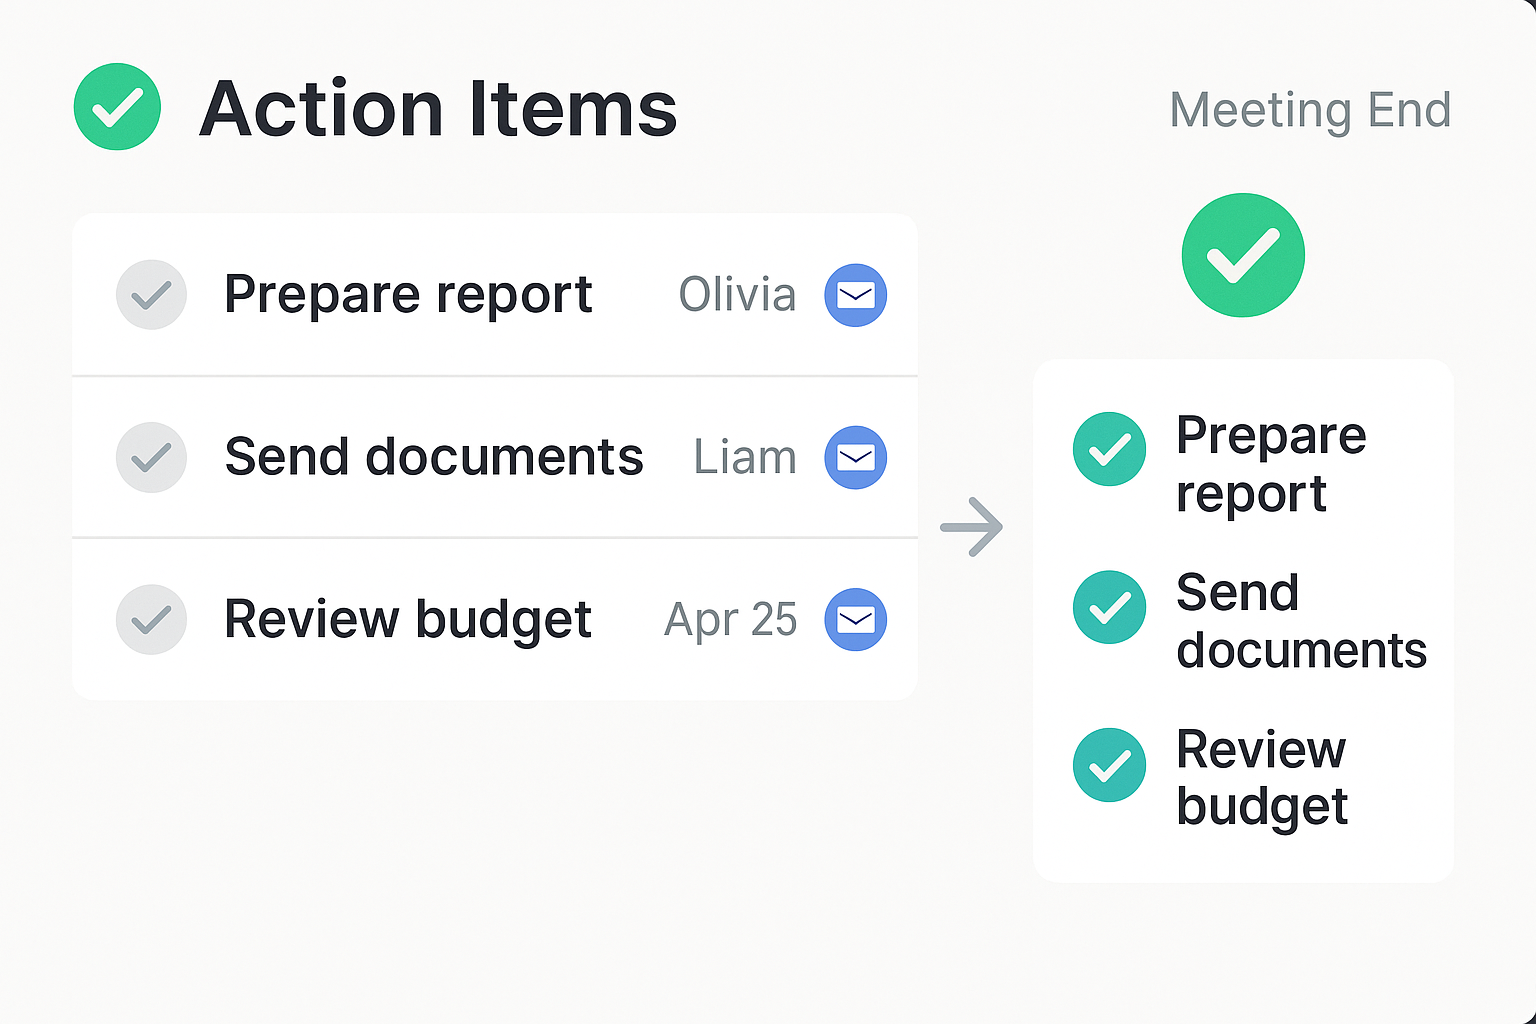Viewport: 1536px width, 1024px height.
Task: Click the Olivia assignee name
Action: (737, 295)
